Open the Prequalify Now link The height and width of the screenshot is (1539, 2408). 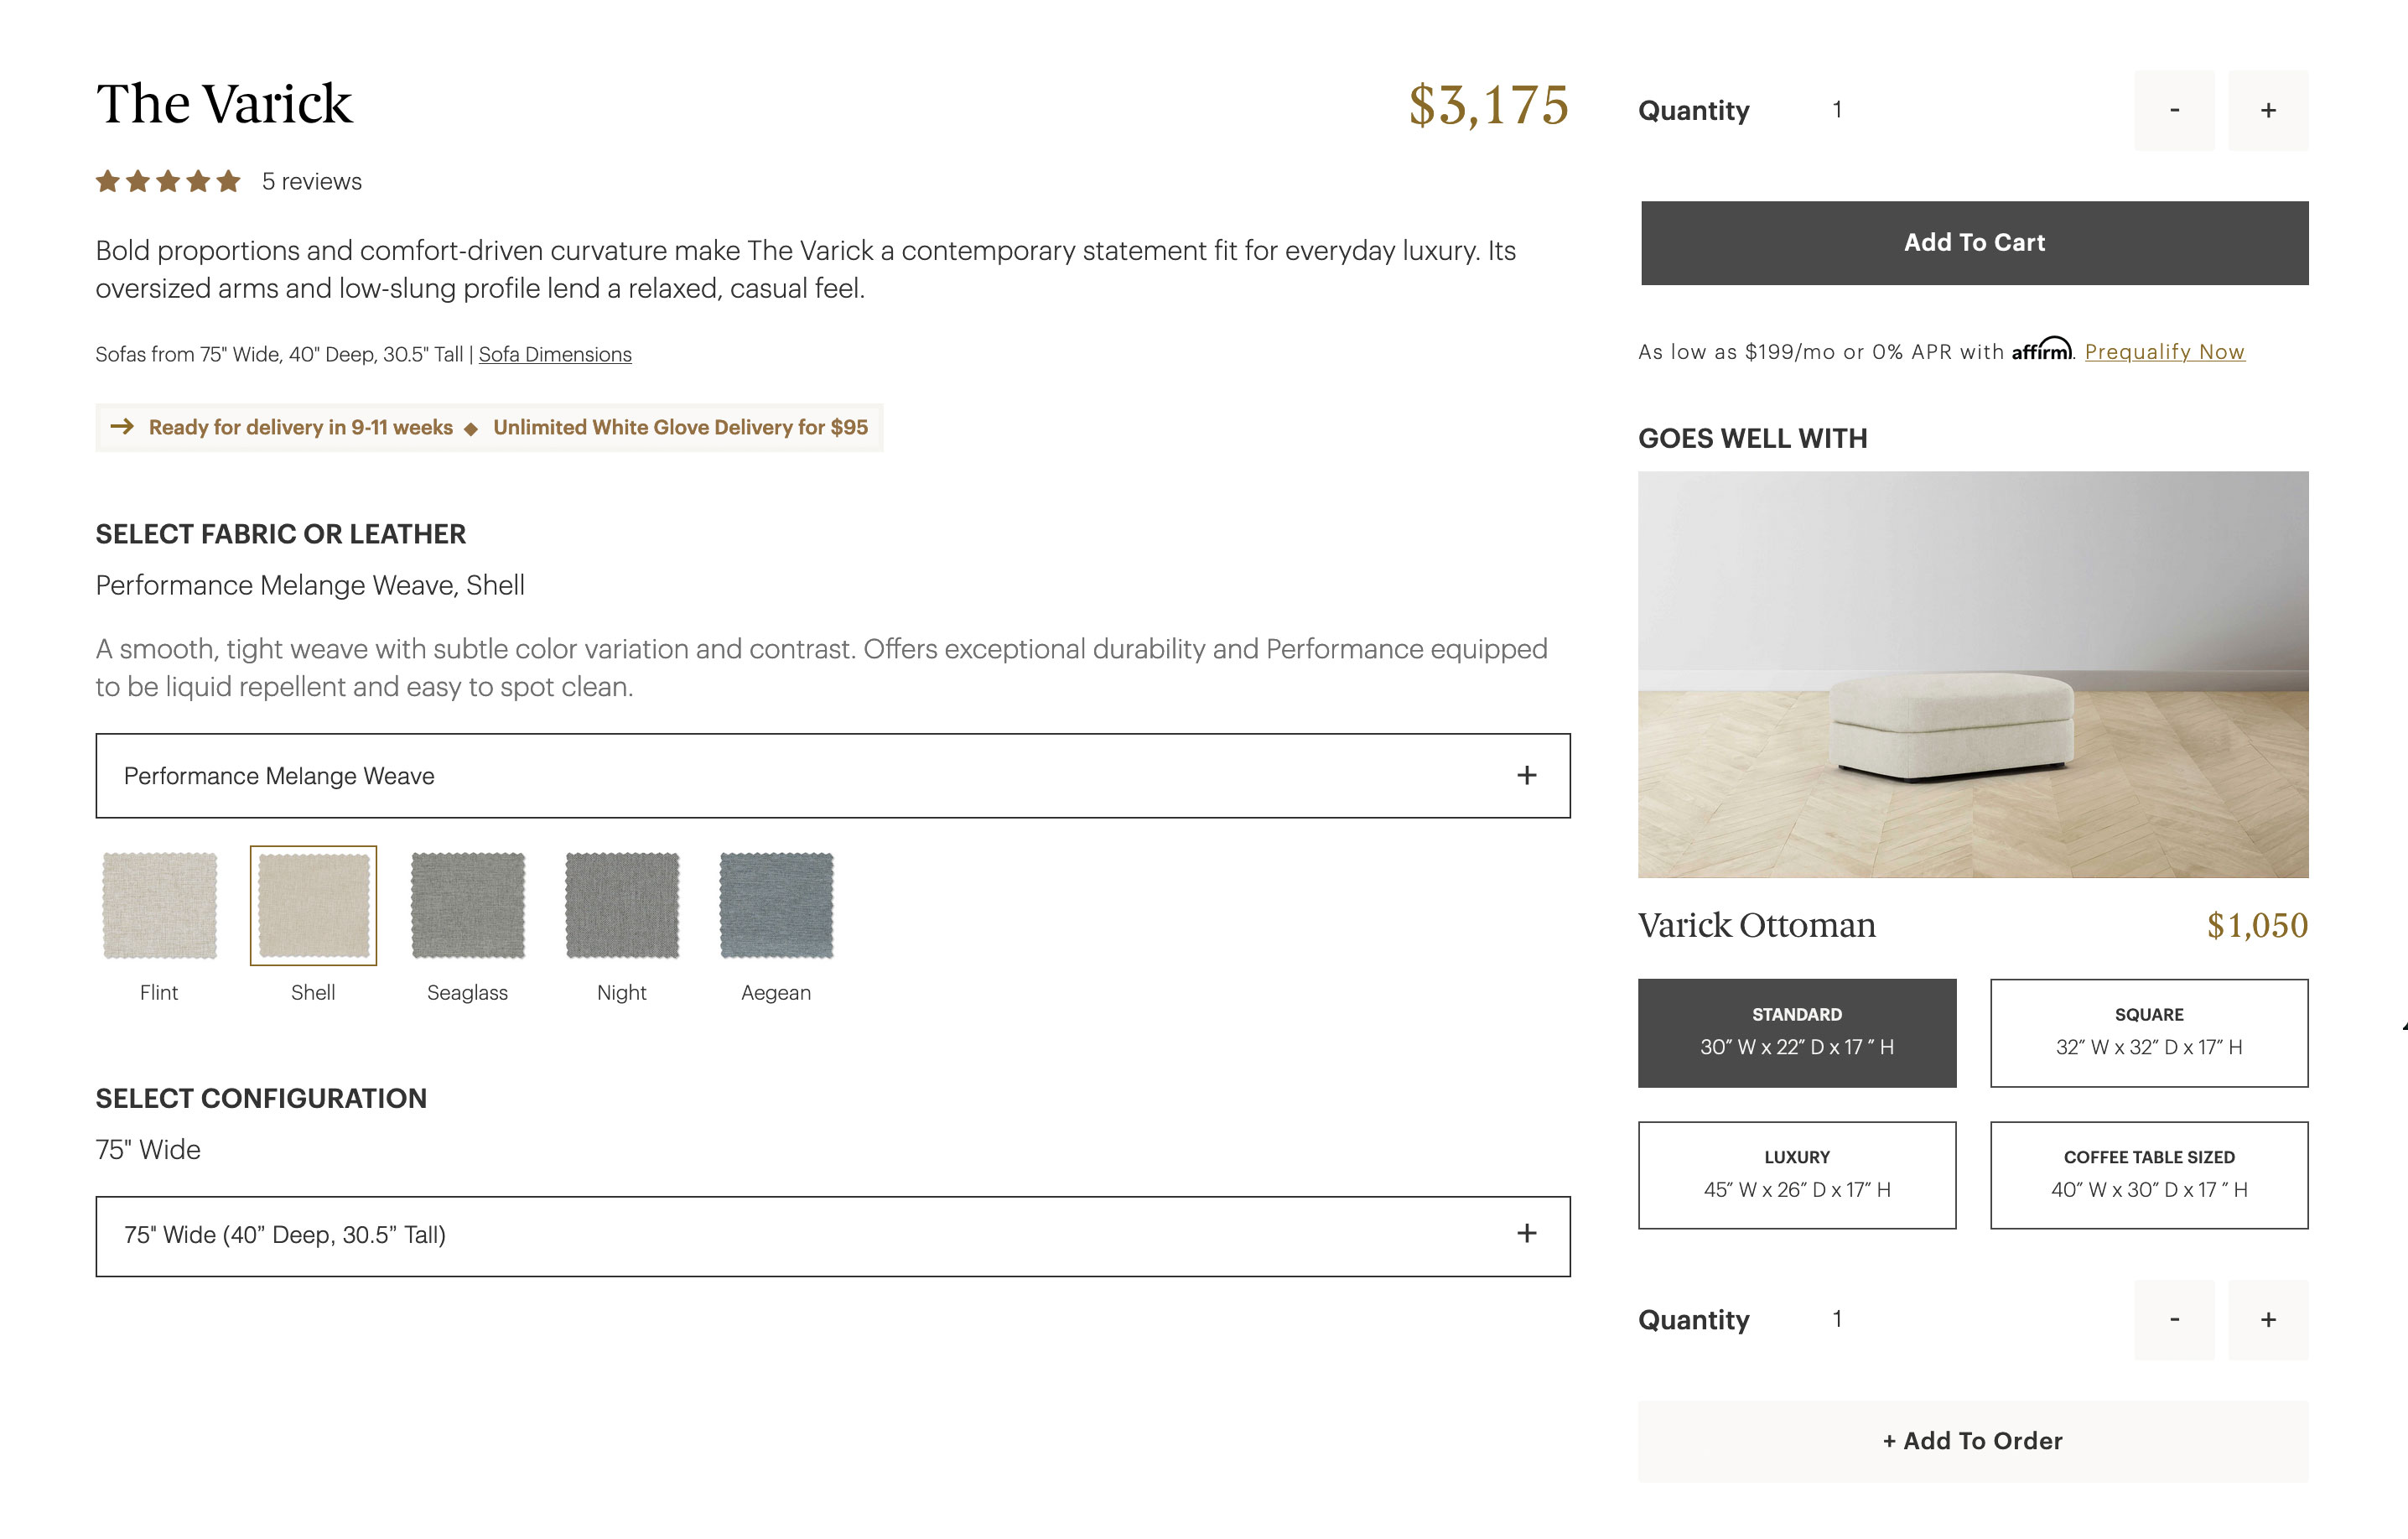(x=2165, y=351)
